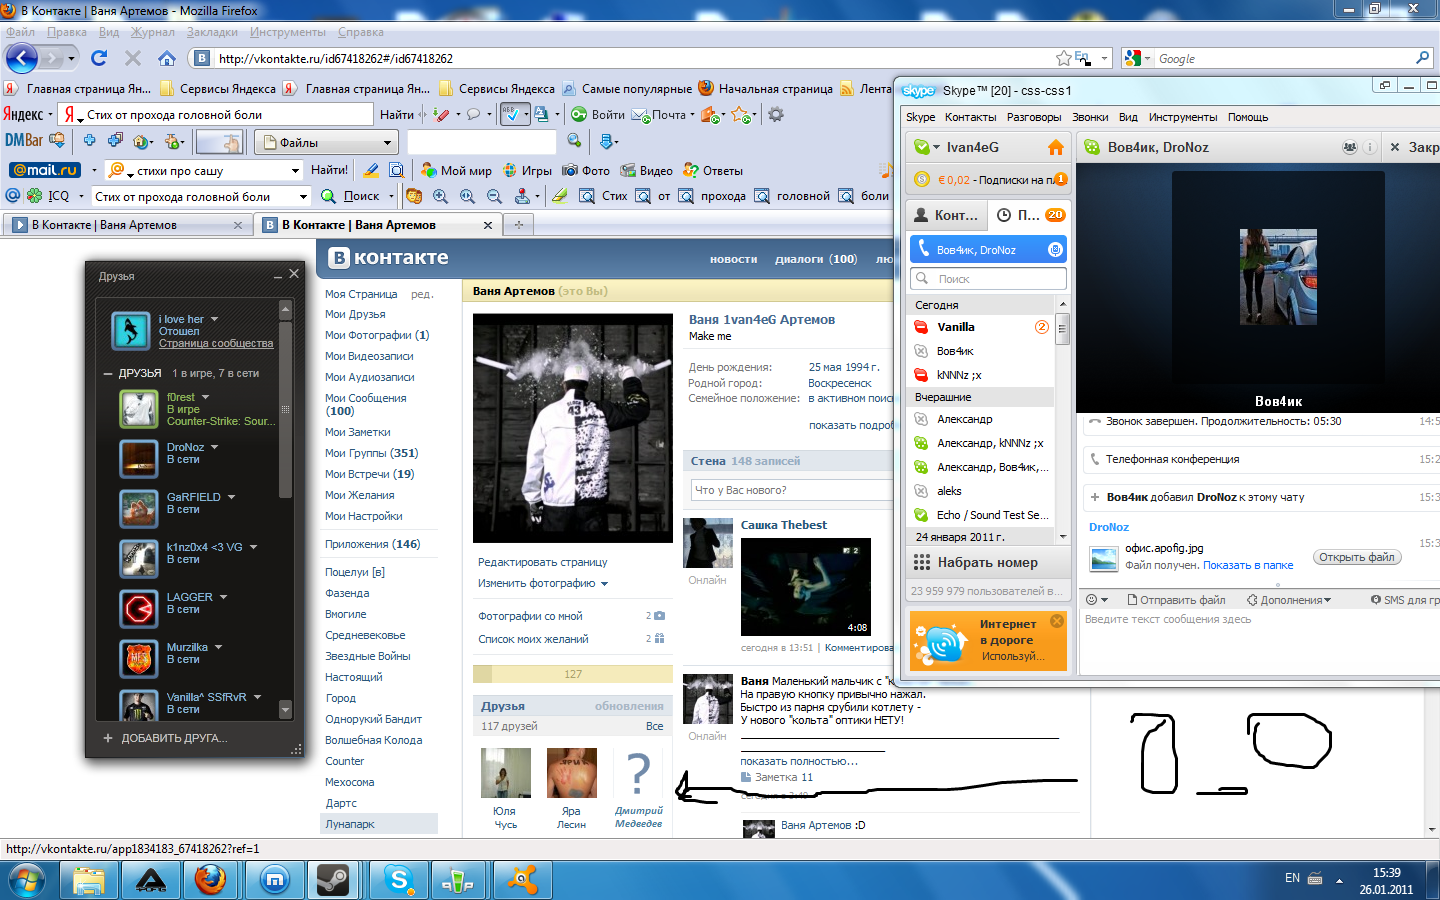Open the dropdown arrow next to f0rest
The height and width of the screenshot is (900, 1440).
(x=205, y=397)
